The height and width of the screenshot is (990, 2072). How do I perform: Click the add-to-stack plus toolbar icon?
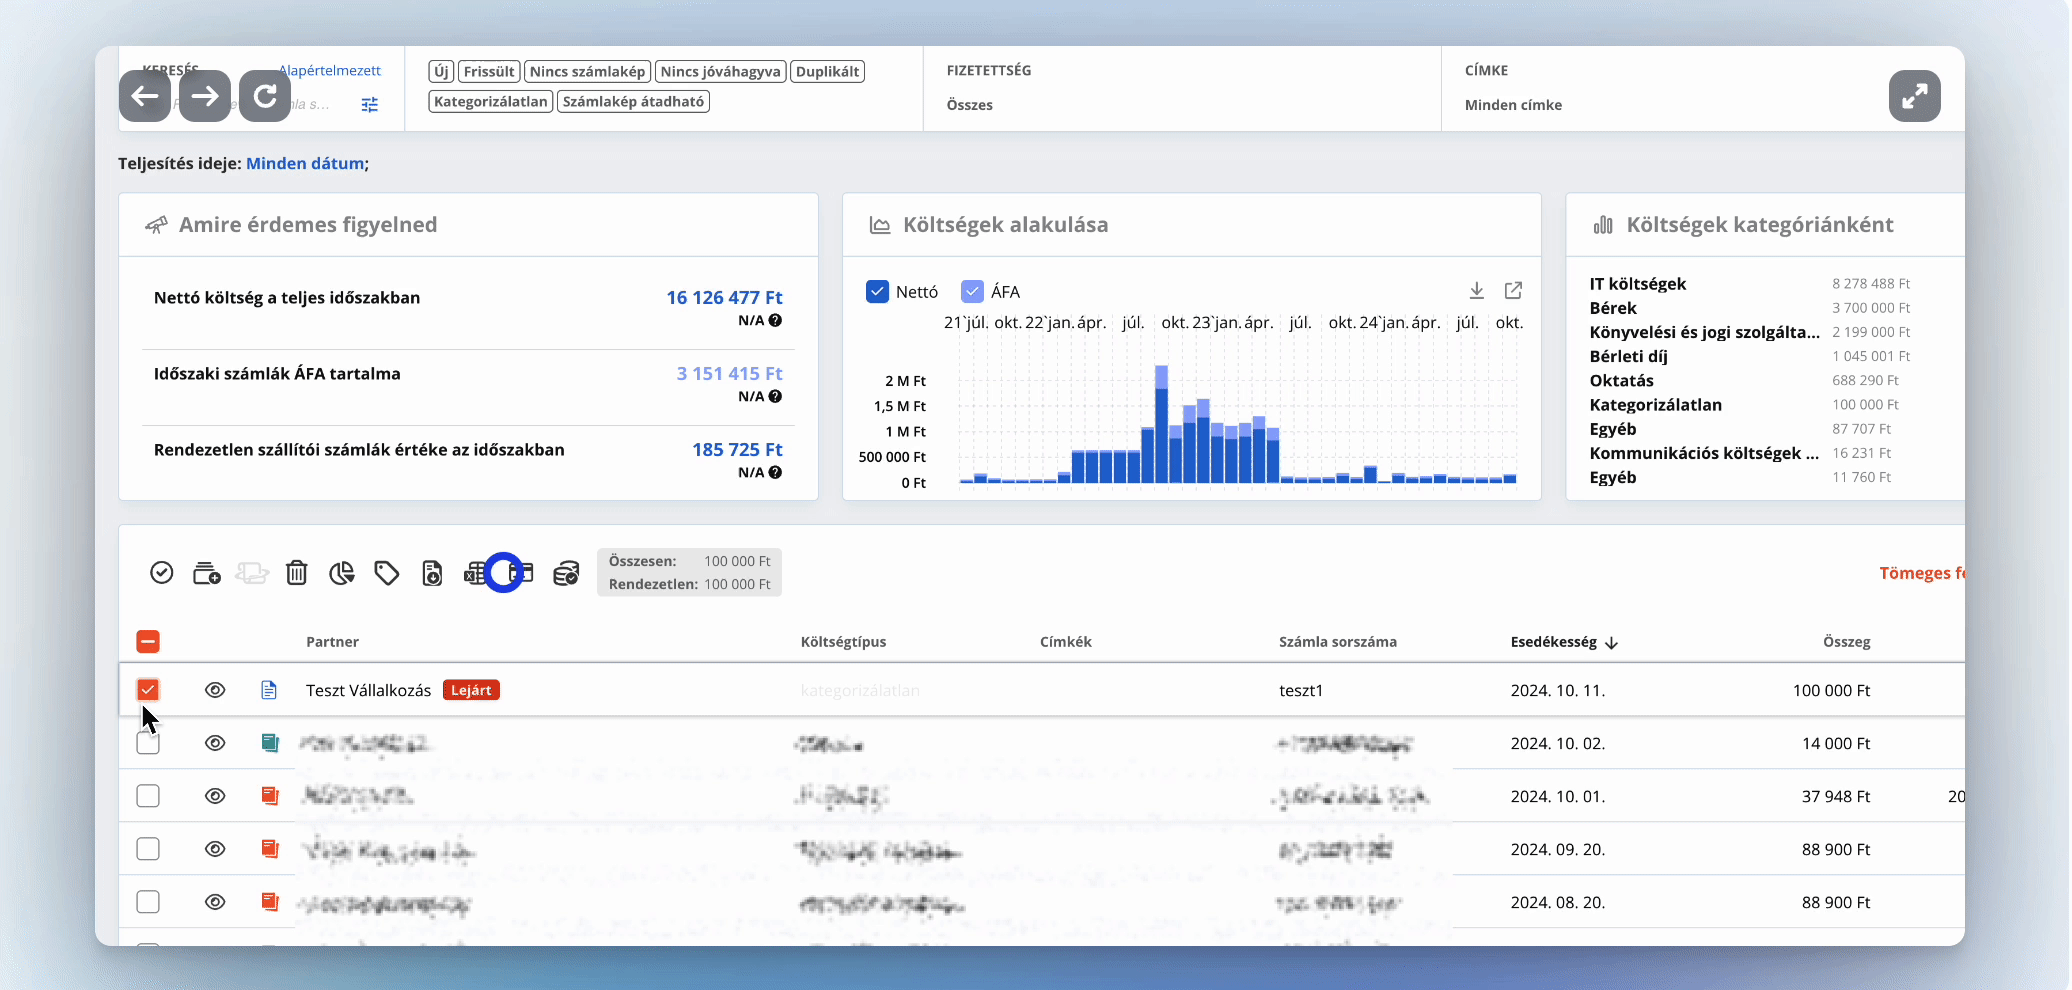coord(207,573)
